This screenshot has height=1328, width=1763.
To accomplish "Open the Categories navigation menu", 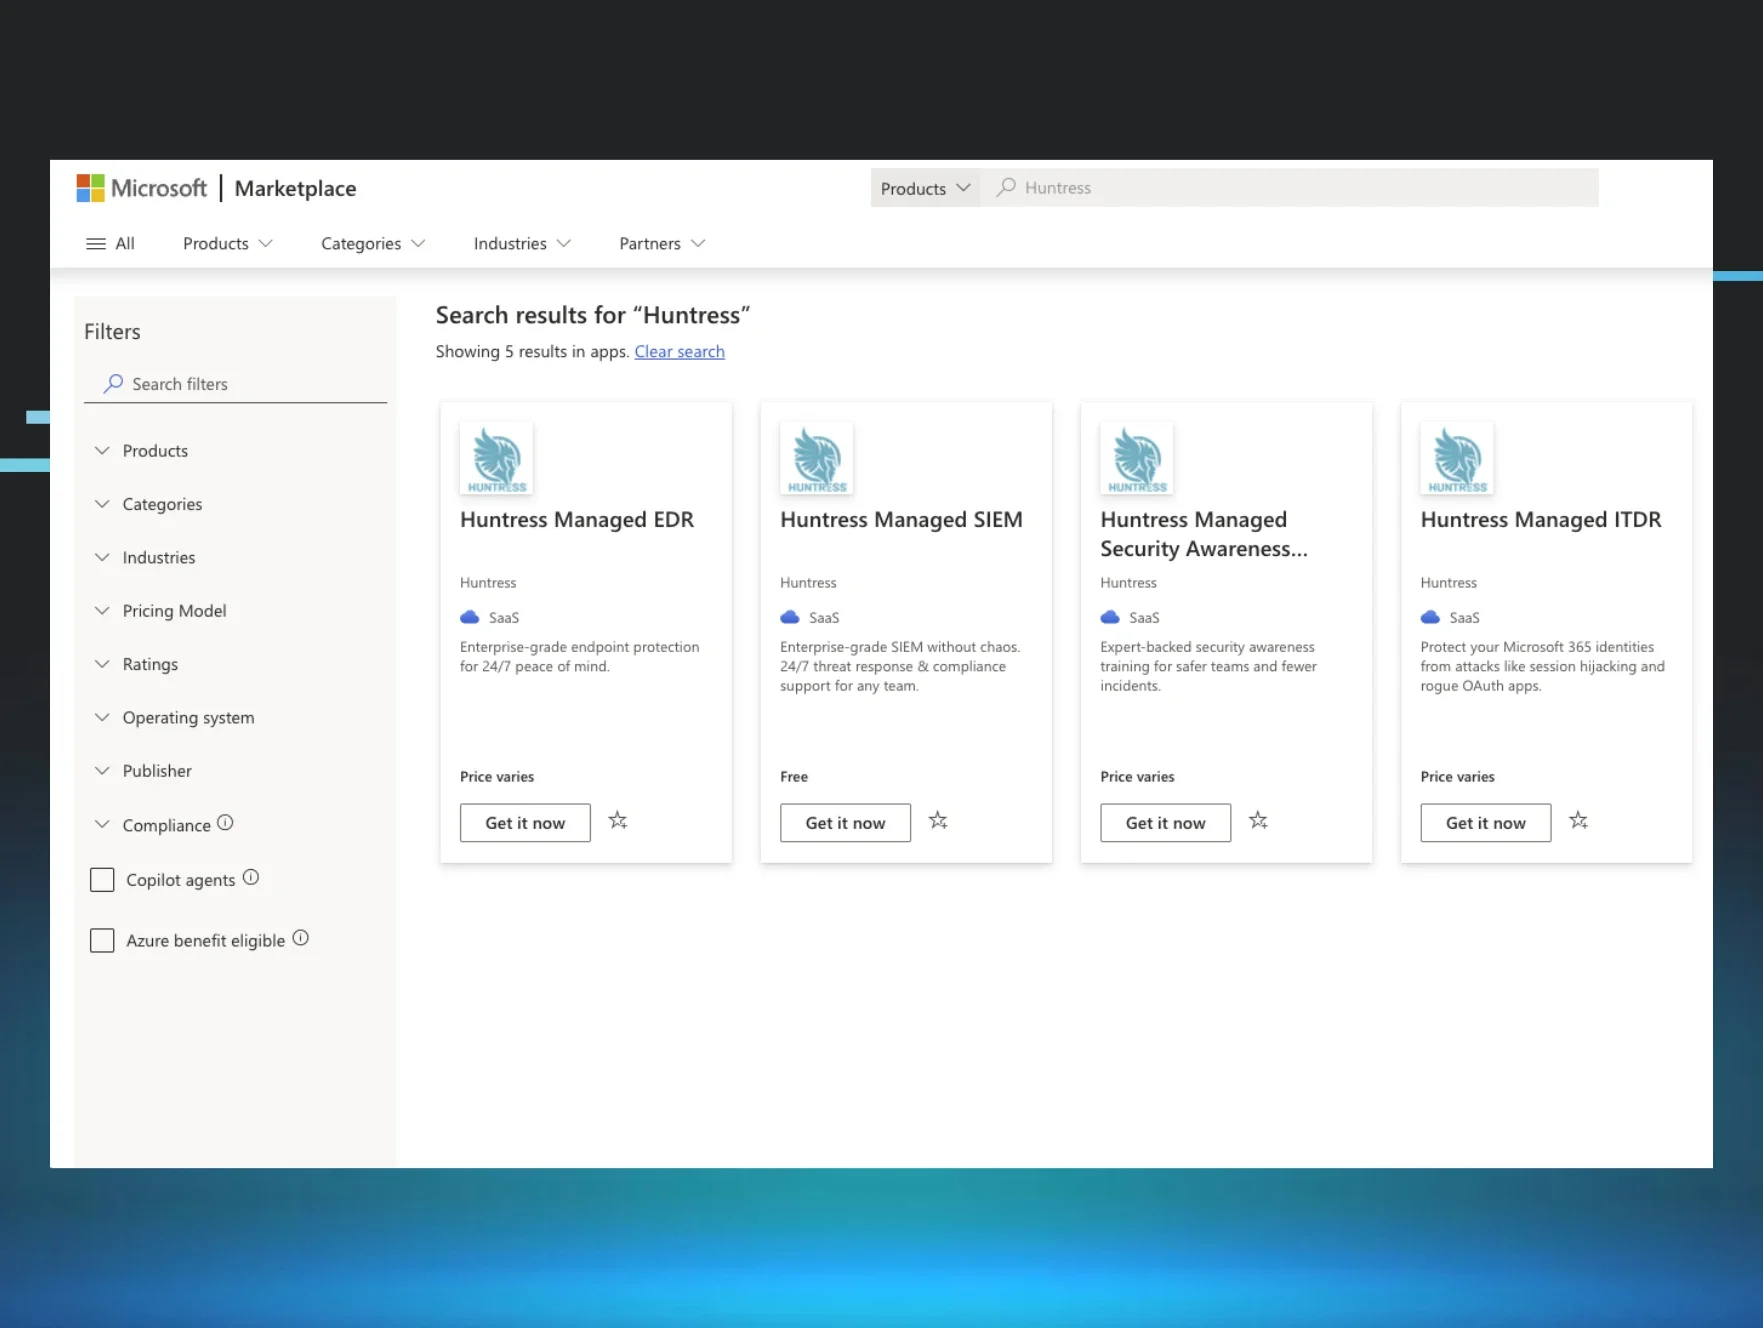I will point(372,244).
